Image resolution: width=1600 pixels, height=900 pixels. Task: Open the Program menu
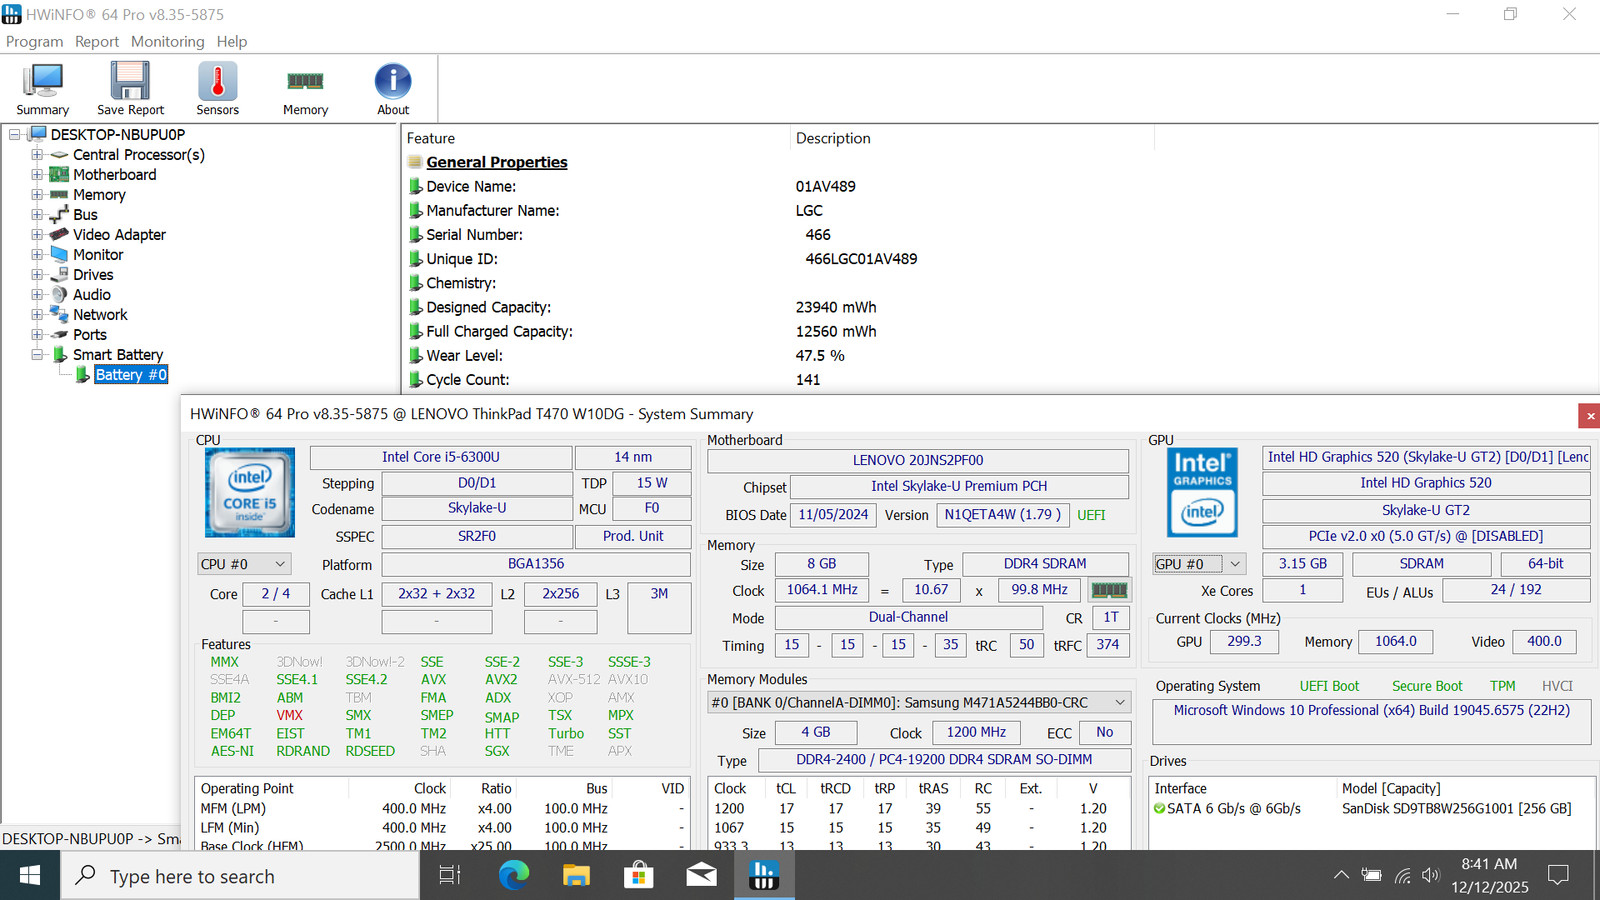point(34,41)
